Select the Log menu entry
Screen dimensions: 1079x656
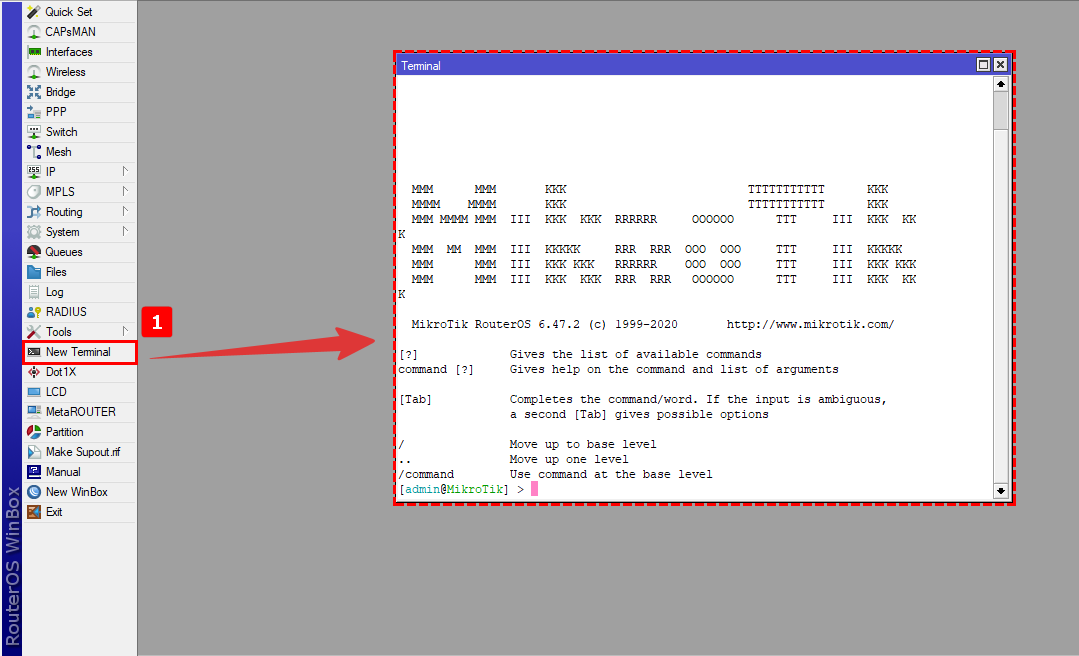(54, 292)
